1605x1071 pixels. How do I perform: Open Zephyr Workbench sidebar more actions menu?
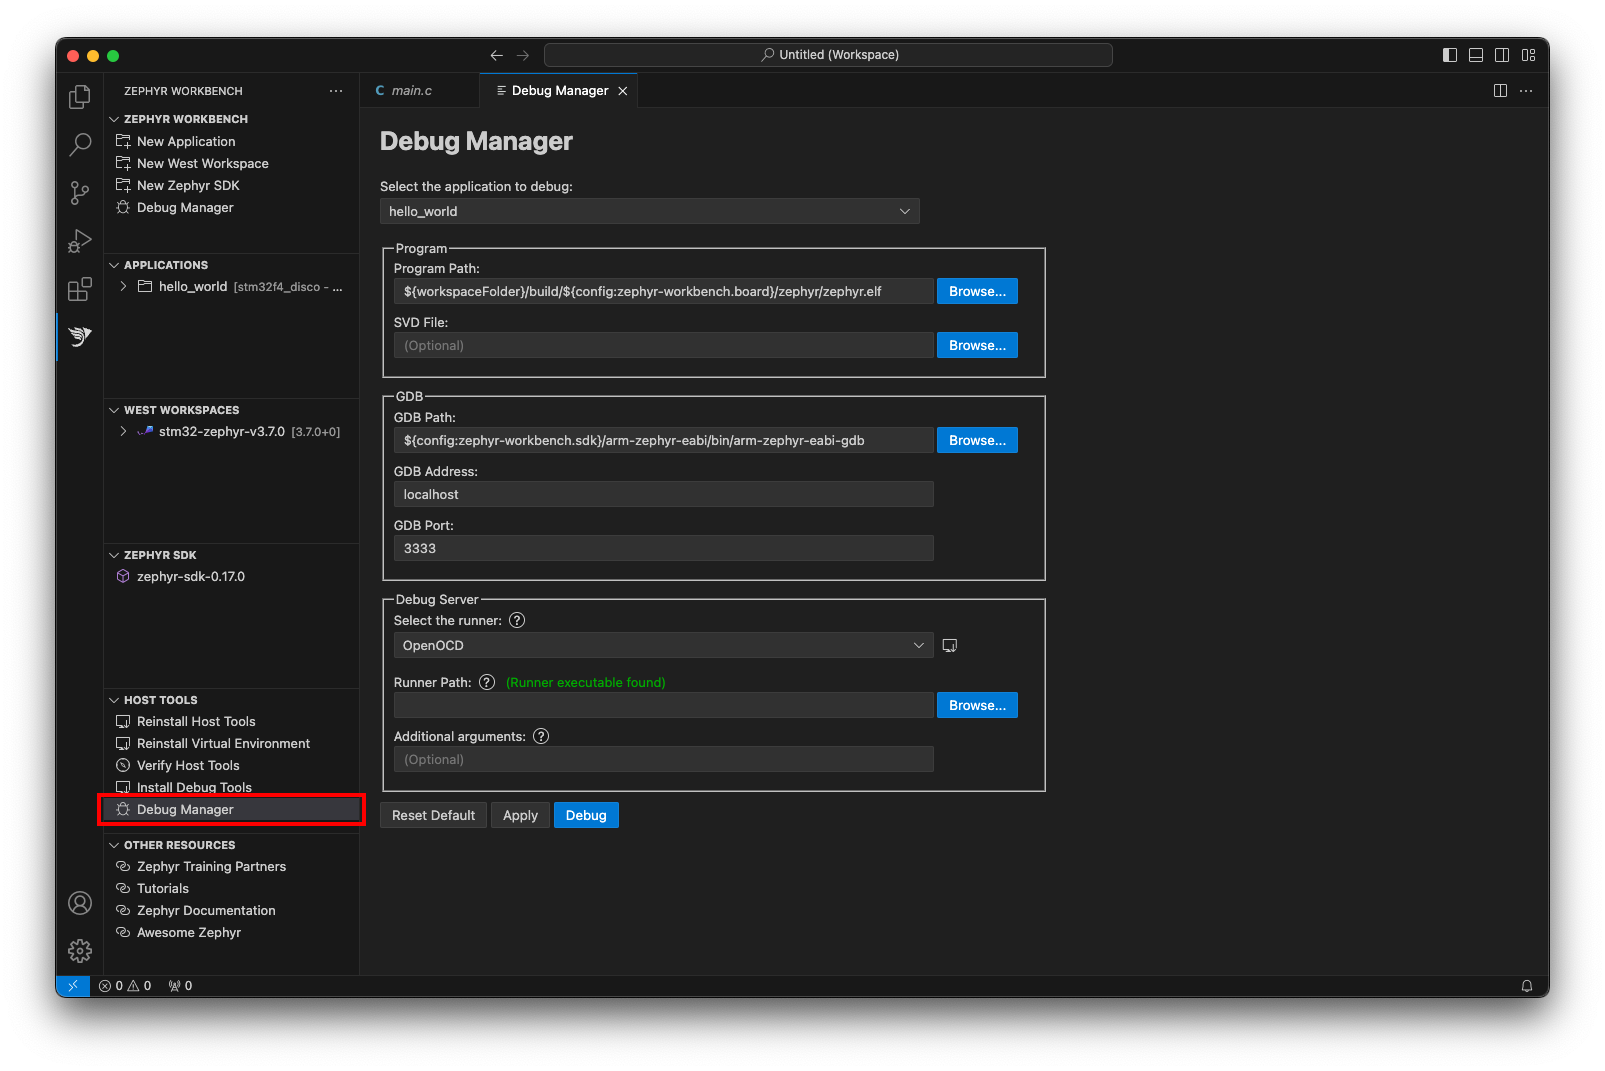(336, 90)
